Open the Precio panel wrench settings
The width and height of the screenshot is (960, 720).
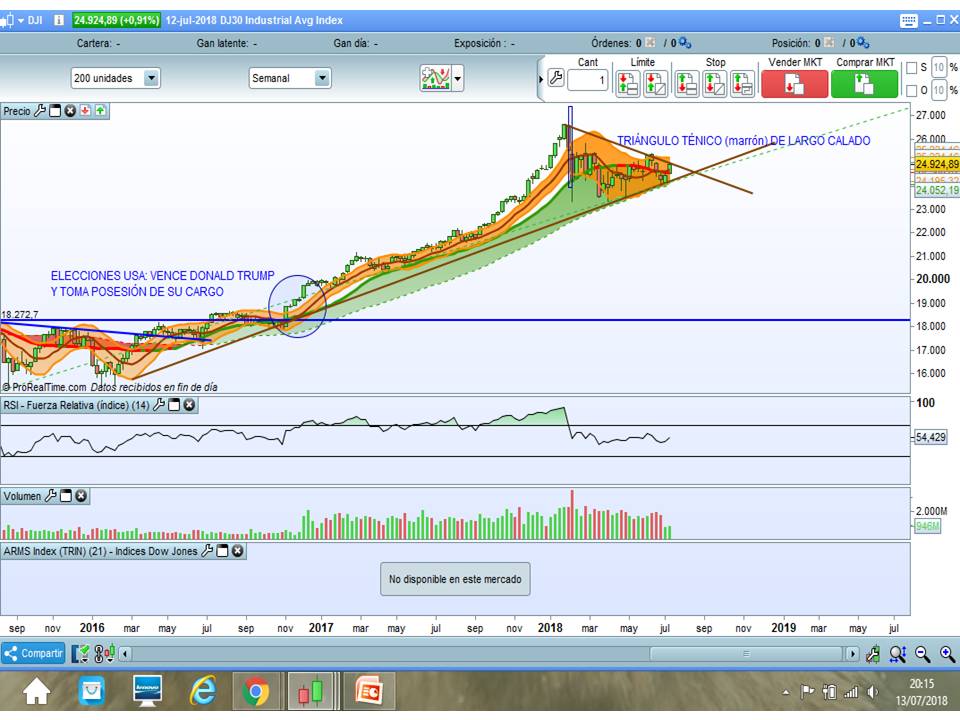click(x=40, y=111)
